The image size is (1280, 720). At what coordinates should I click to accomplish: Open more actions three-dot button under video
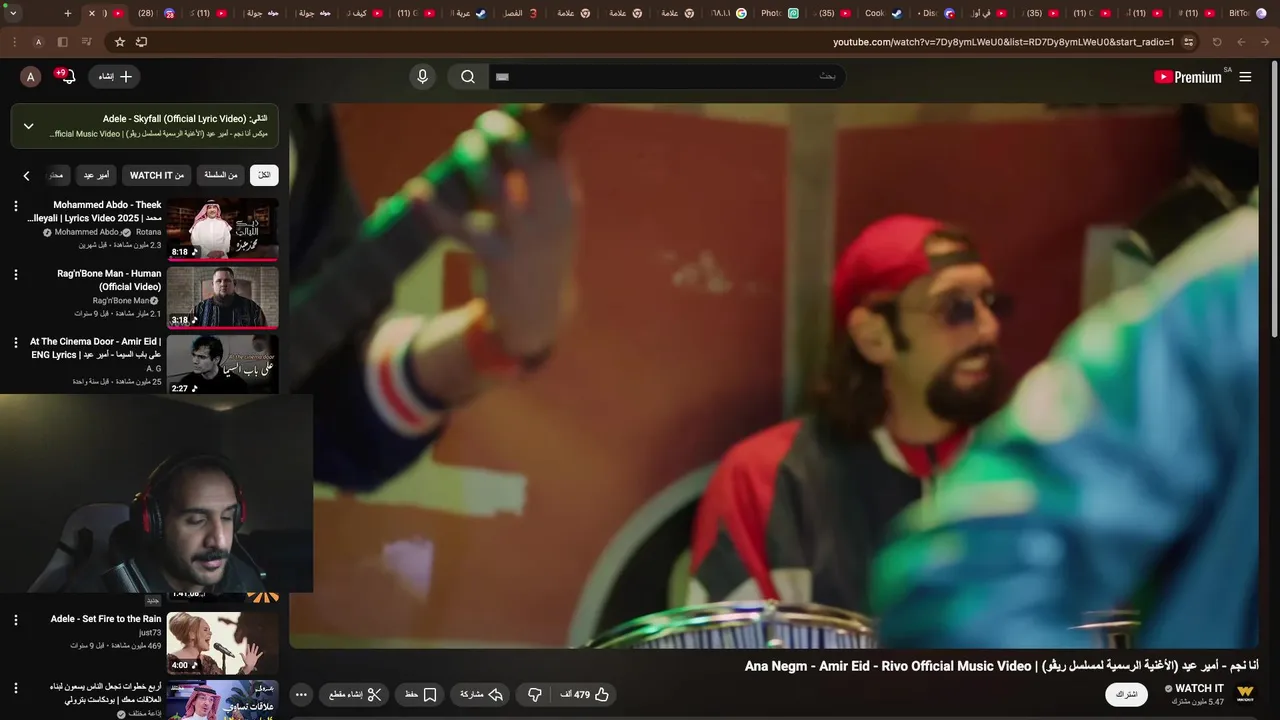pos(301,694)
